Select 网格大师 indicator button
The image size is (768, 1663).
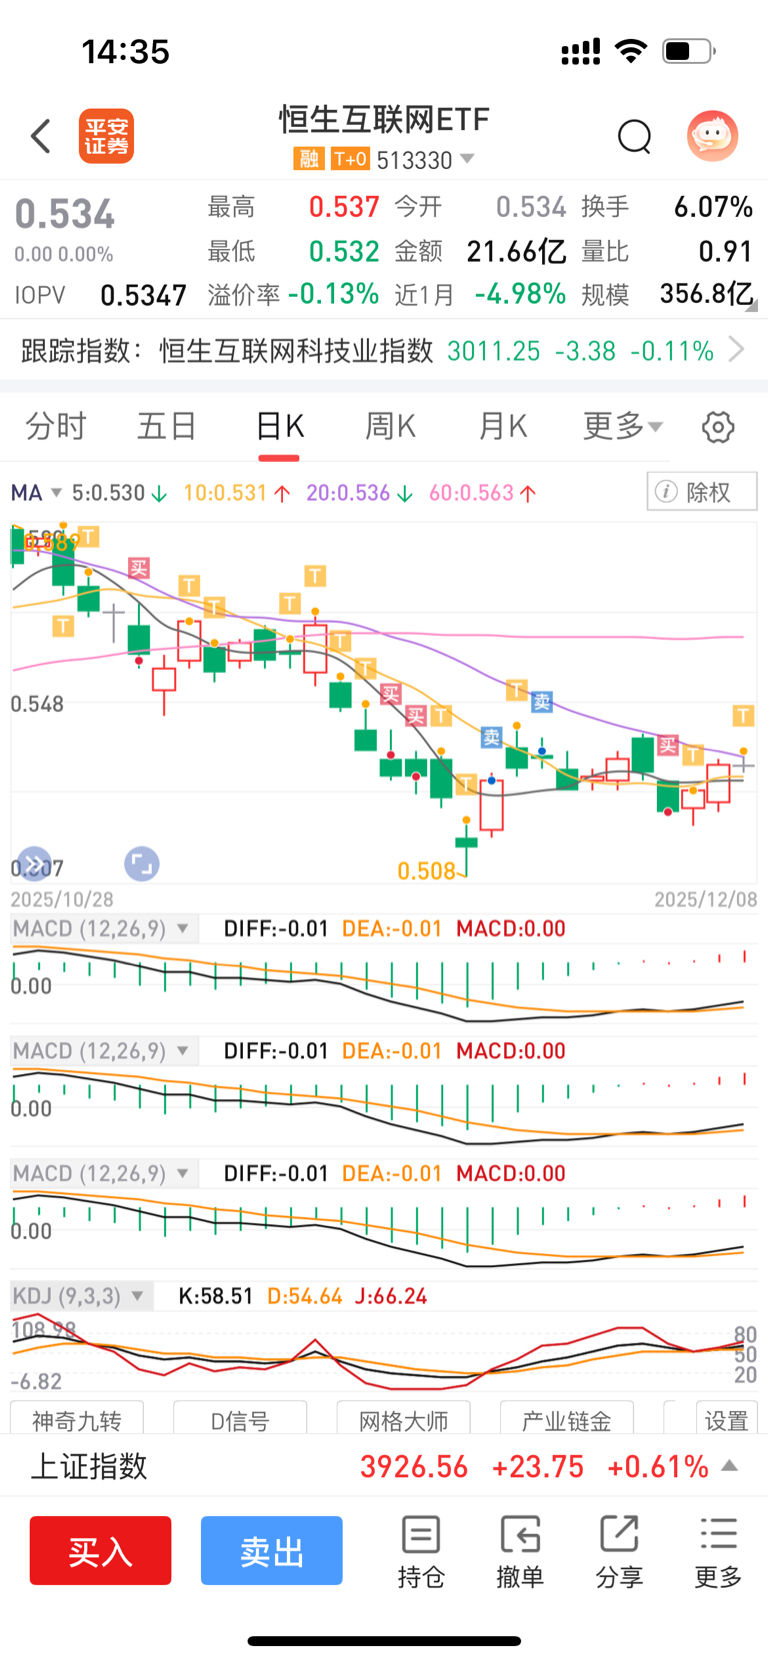click(x=403, y=1419)
